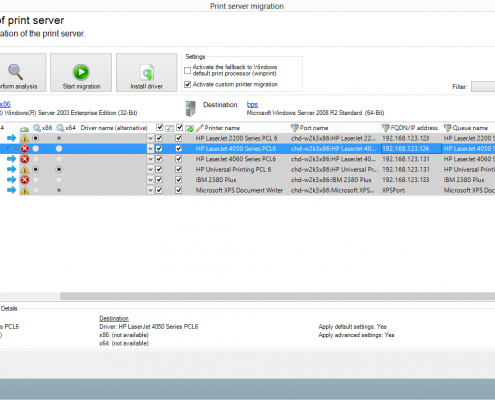Open the bps destination server link
This screenshot has height=400, width=495.
pos(252,105)
